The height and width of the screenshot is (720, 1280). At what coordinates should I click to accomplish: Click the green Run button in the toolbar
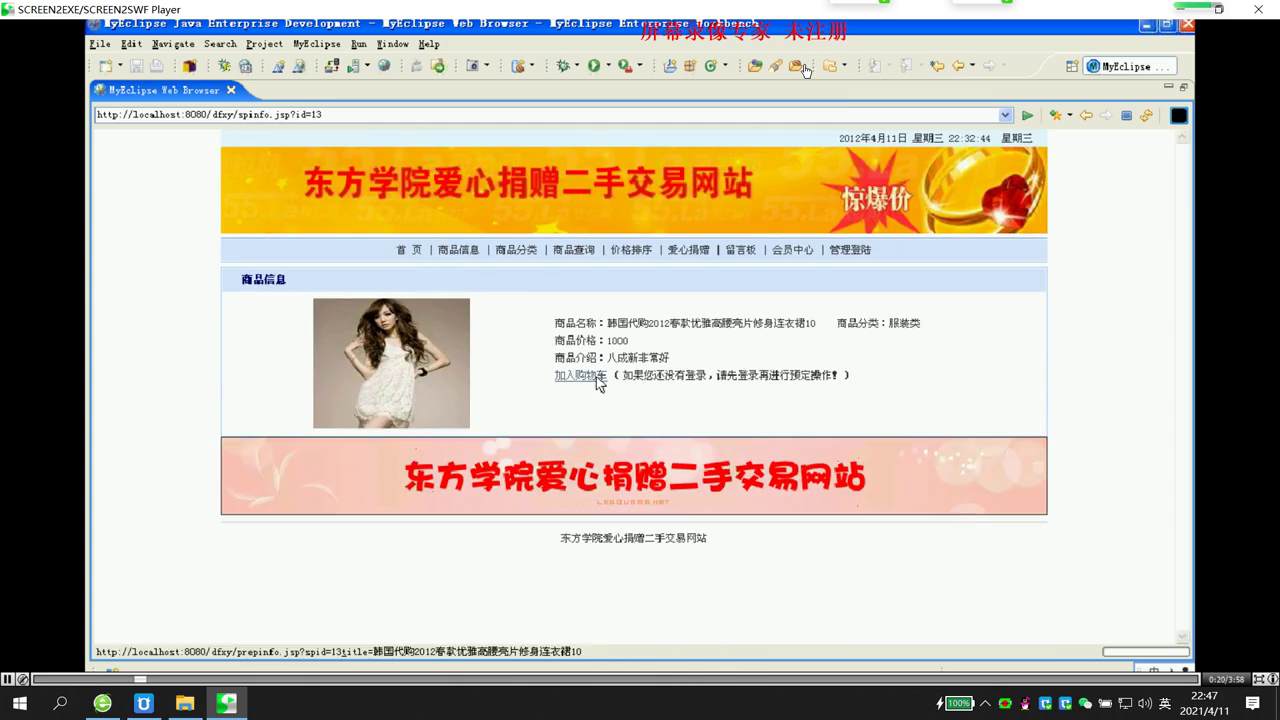tap(594, 66)
